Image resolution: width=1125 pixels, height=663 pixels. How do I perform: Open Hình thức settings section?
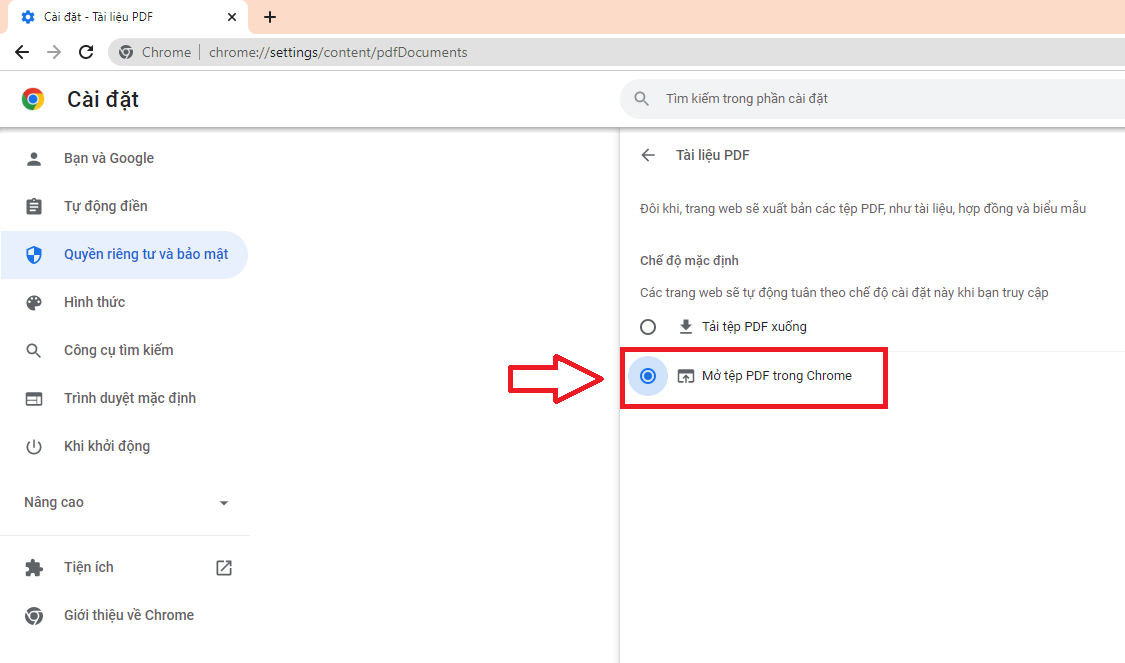126,303
